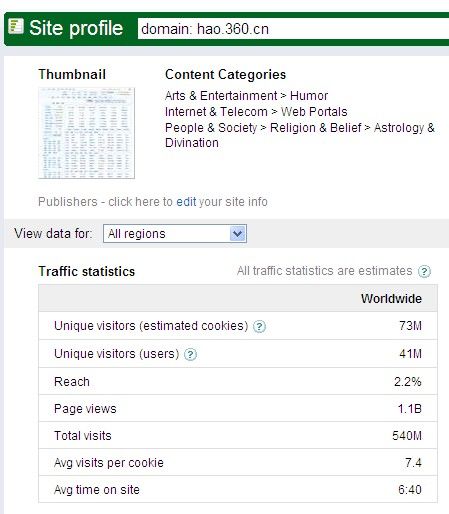Select the All regions combo box
Screen dimensions: 449x514
pyautogui.click(x=175, y=234)
